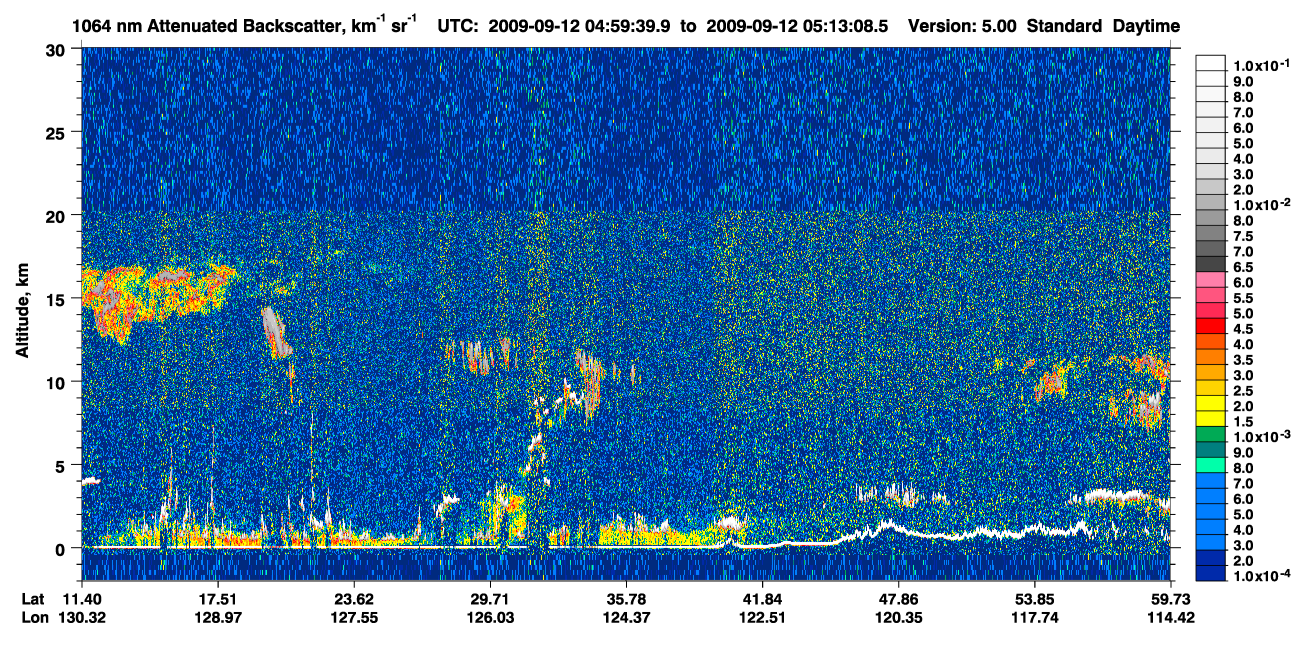The width and height of the screenshot is (1300, 667).
Task: Click the word 'Daytime' in the header
Action: 1146,26
